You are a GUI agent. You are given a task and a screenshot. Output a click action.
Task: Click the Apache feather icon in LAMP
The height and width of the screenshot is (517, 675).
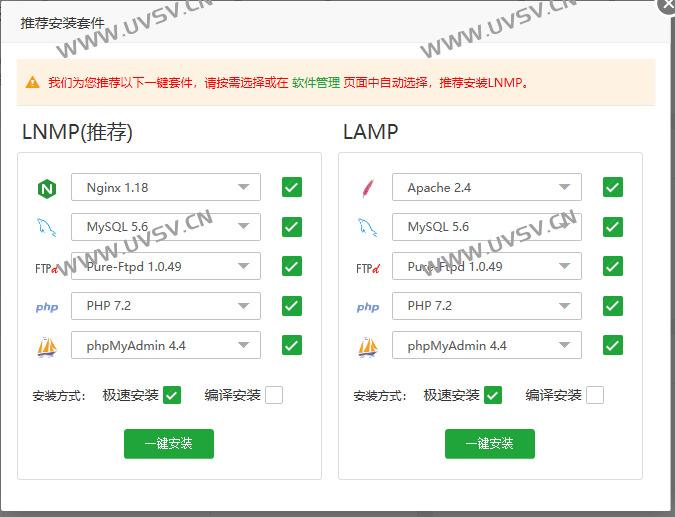368,188
